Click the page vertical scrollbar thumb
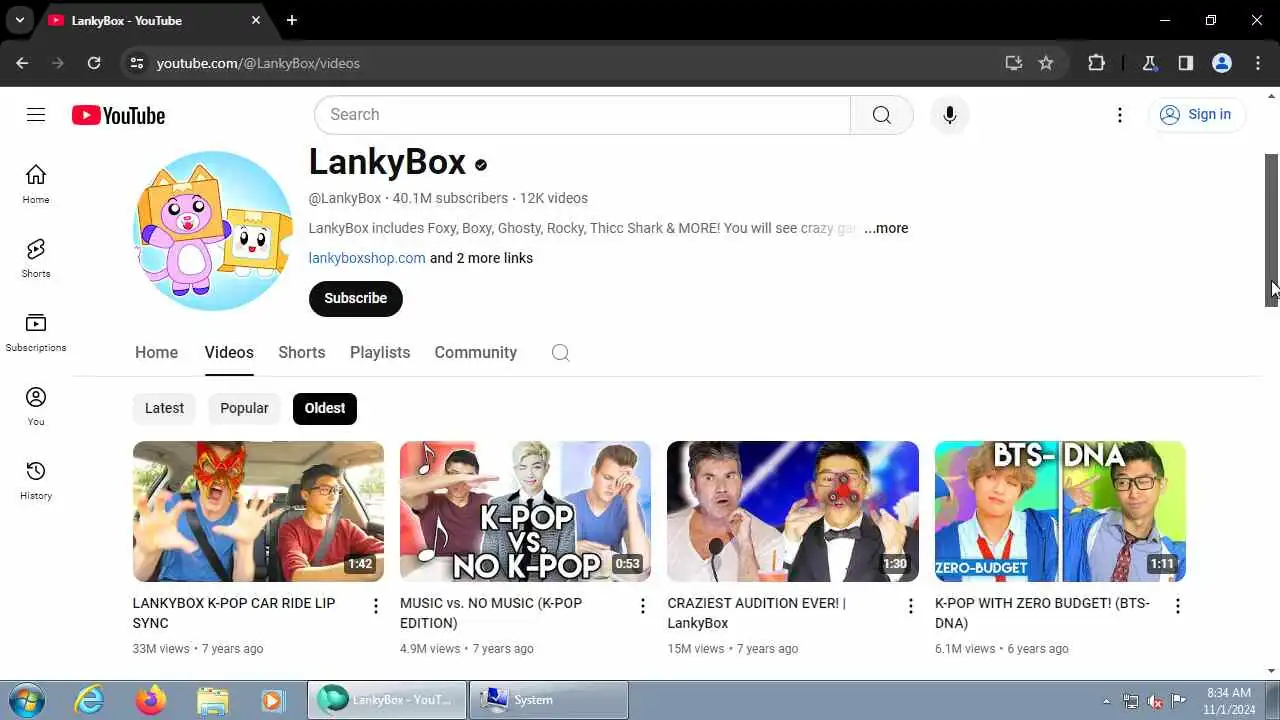The image size is (1280, 720). (x=1272, y=230)
